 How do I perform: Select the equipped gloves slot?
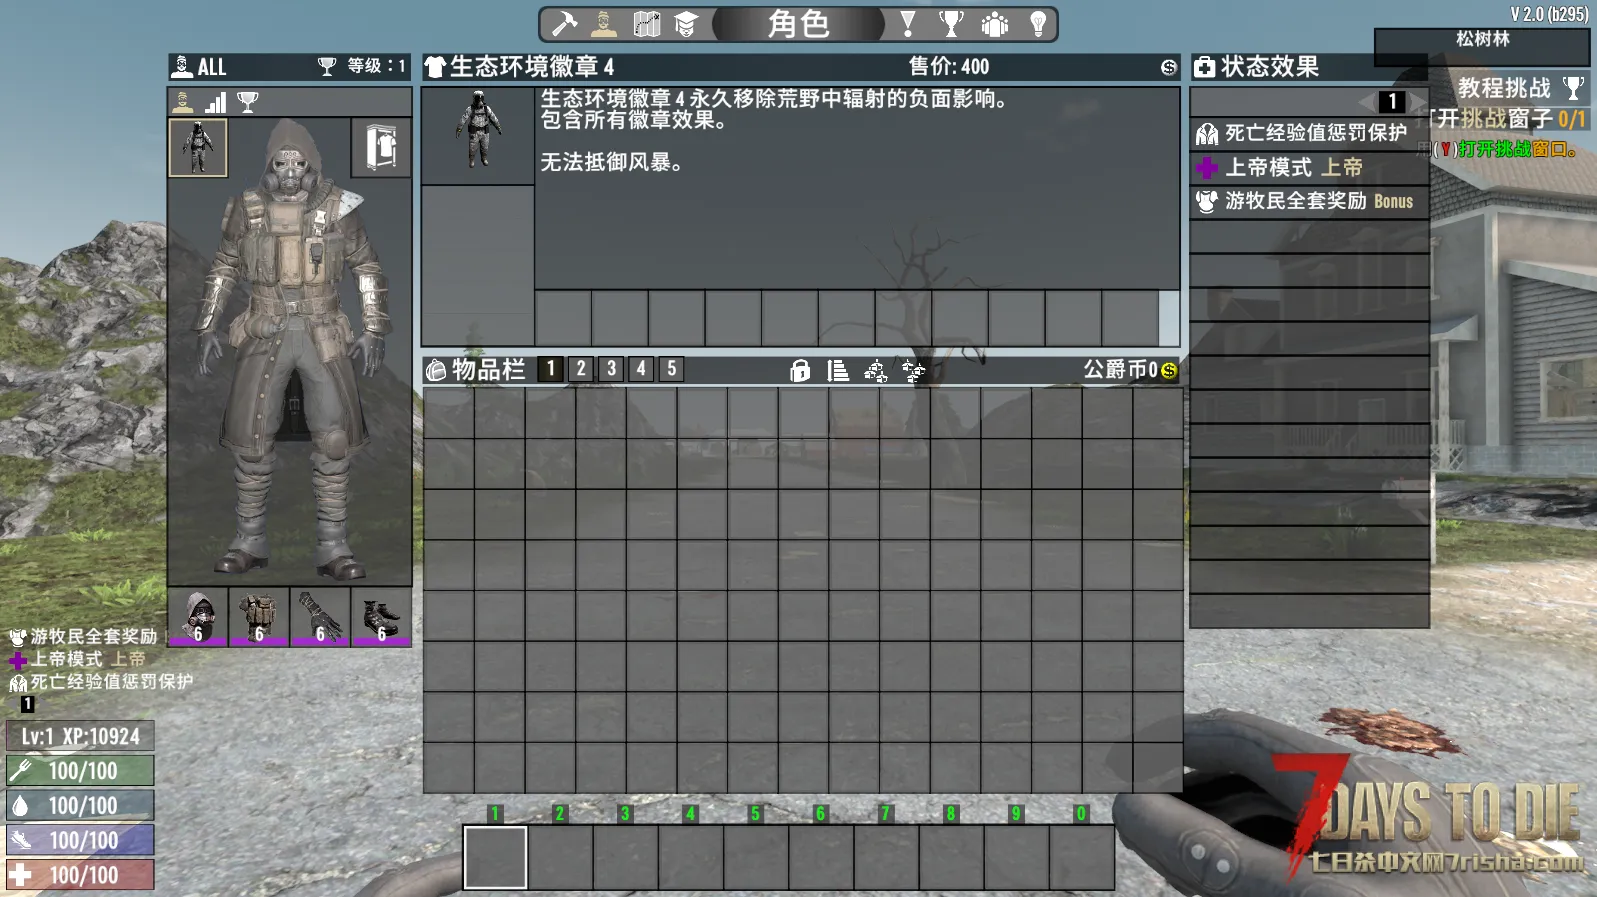(320, 617)
